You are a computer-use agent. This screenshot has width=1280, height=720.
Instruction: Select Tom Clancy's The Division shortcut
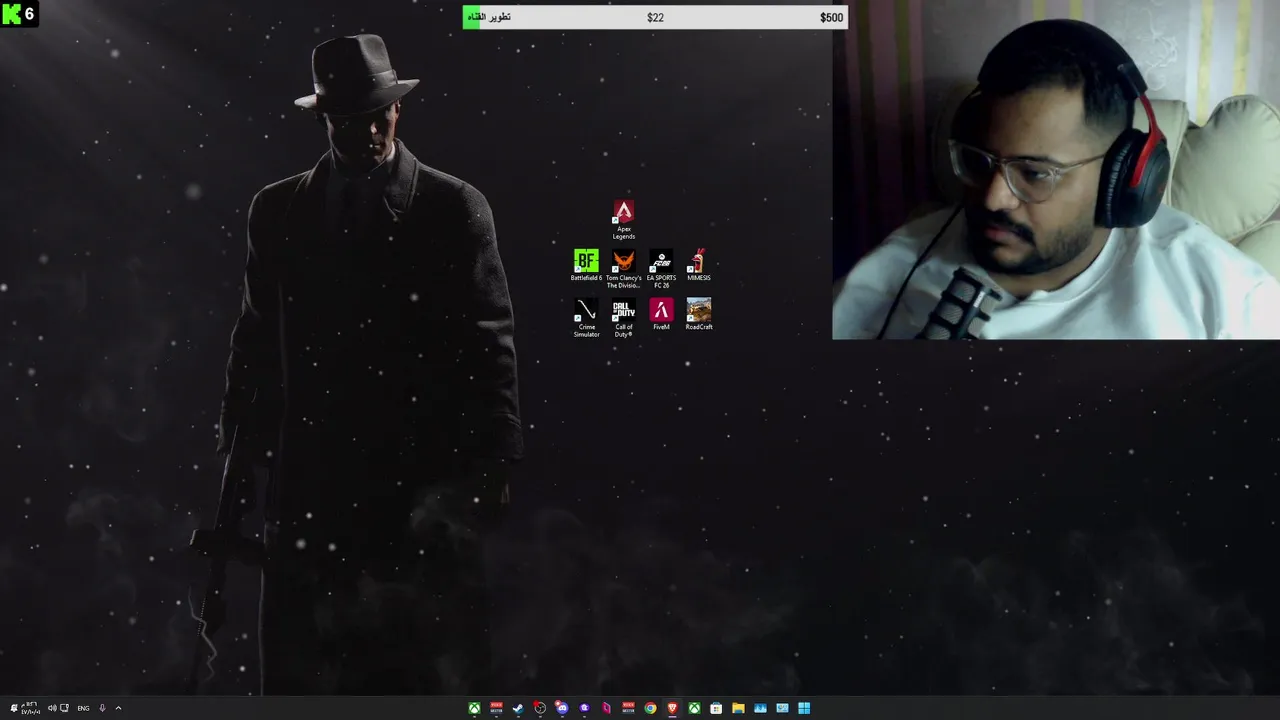tap(623, 269)
